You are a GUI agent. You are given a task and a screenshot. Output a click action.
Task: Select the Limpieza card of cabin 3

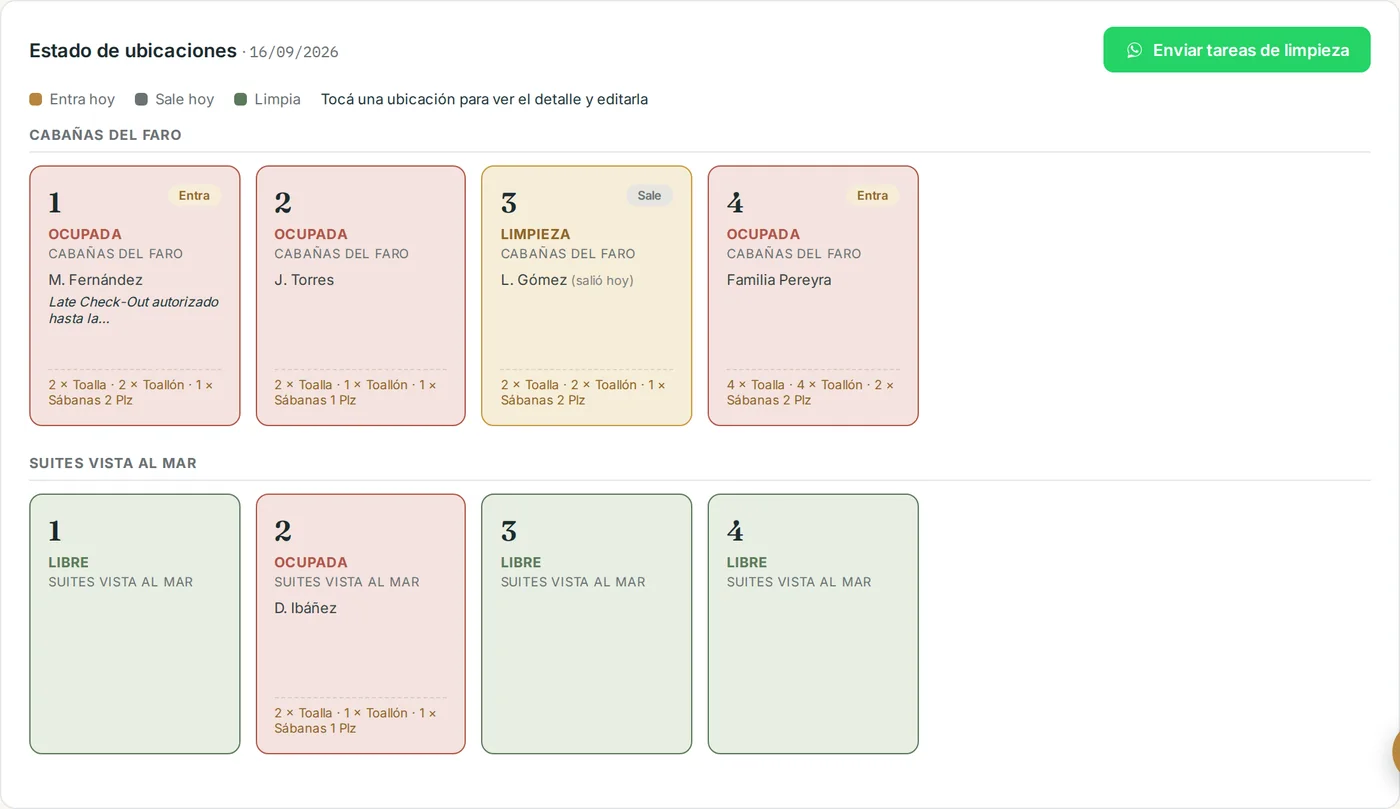click(587, 296)
